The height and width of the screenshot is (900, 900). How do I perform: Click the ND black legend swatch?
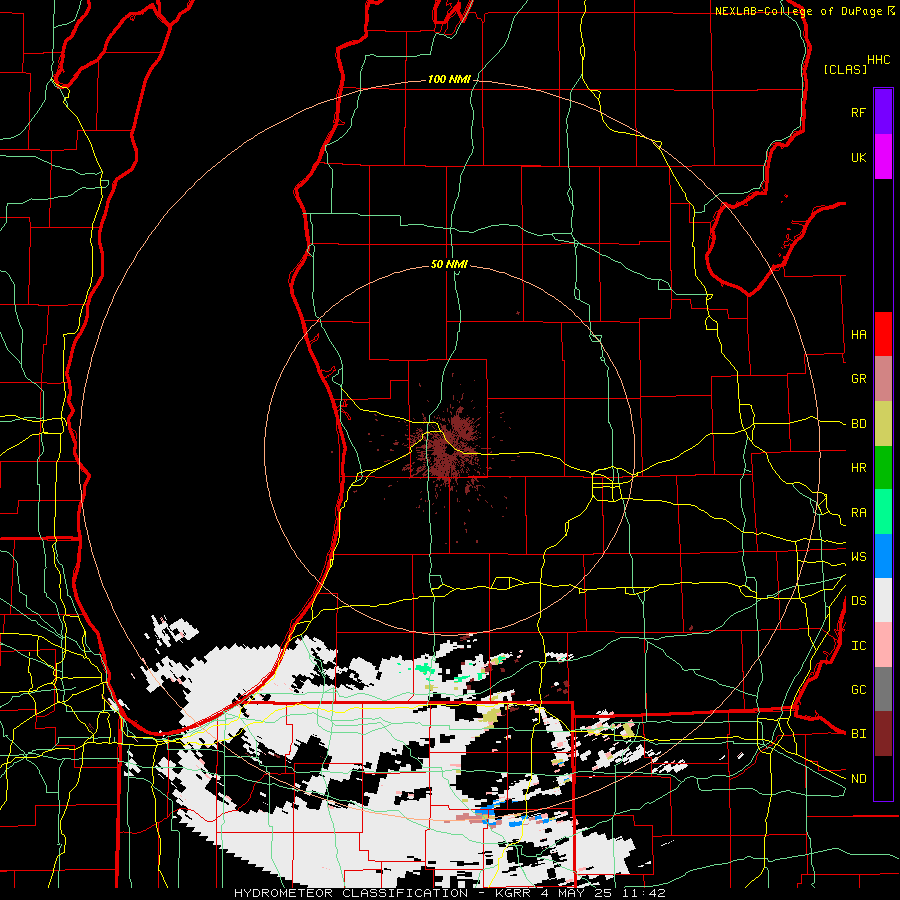point(883,778)
